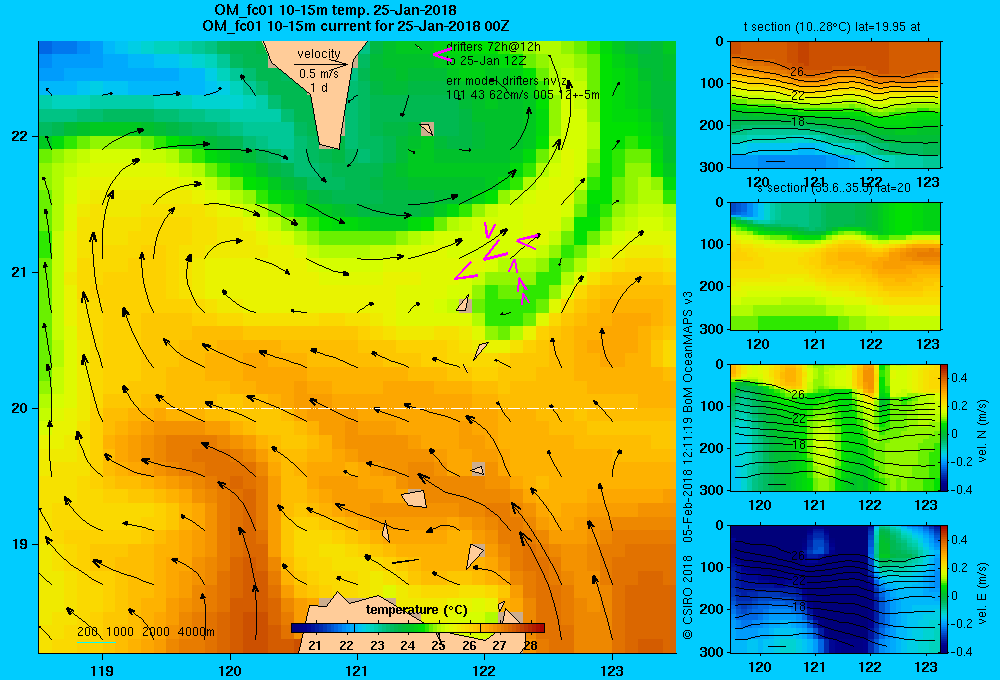Click the "velocity" legend label
This screenshot has width=1000, height=680.
(x=319, y=54)
